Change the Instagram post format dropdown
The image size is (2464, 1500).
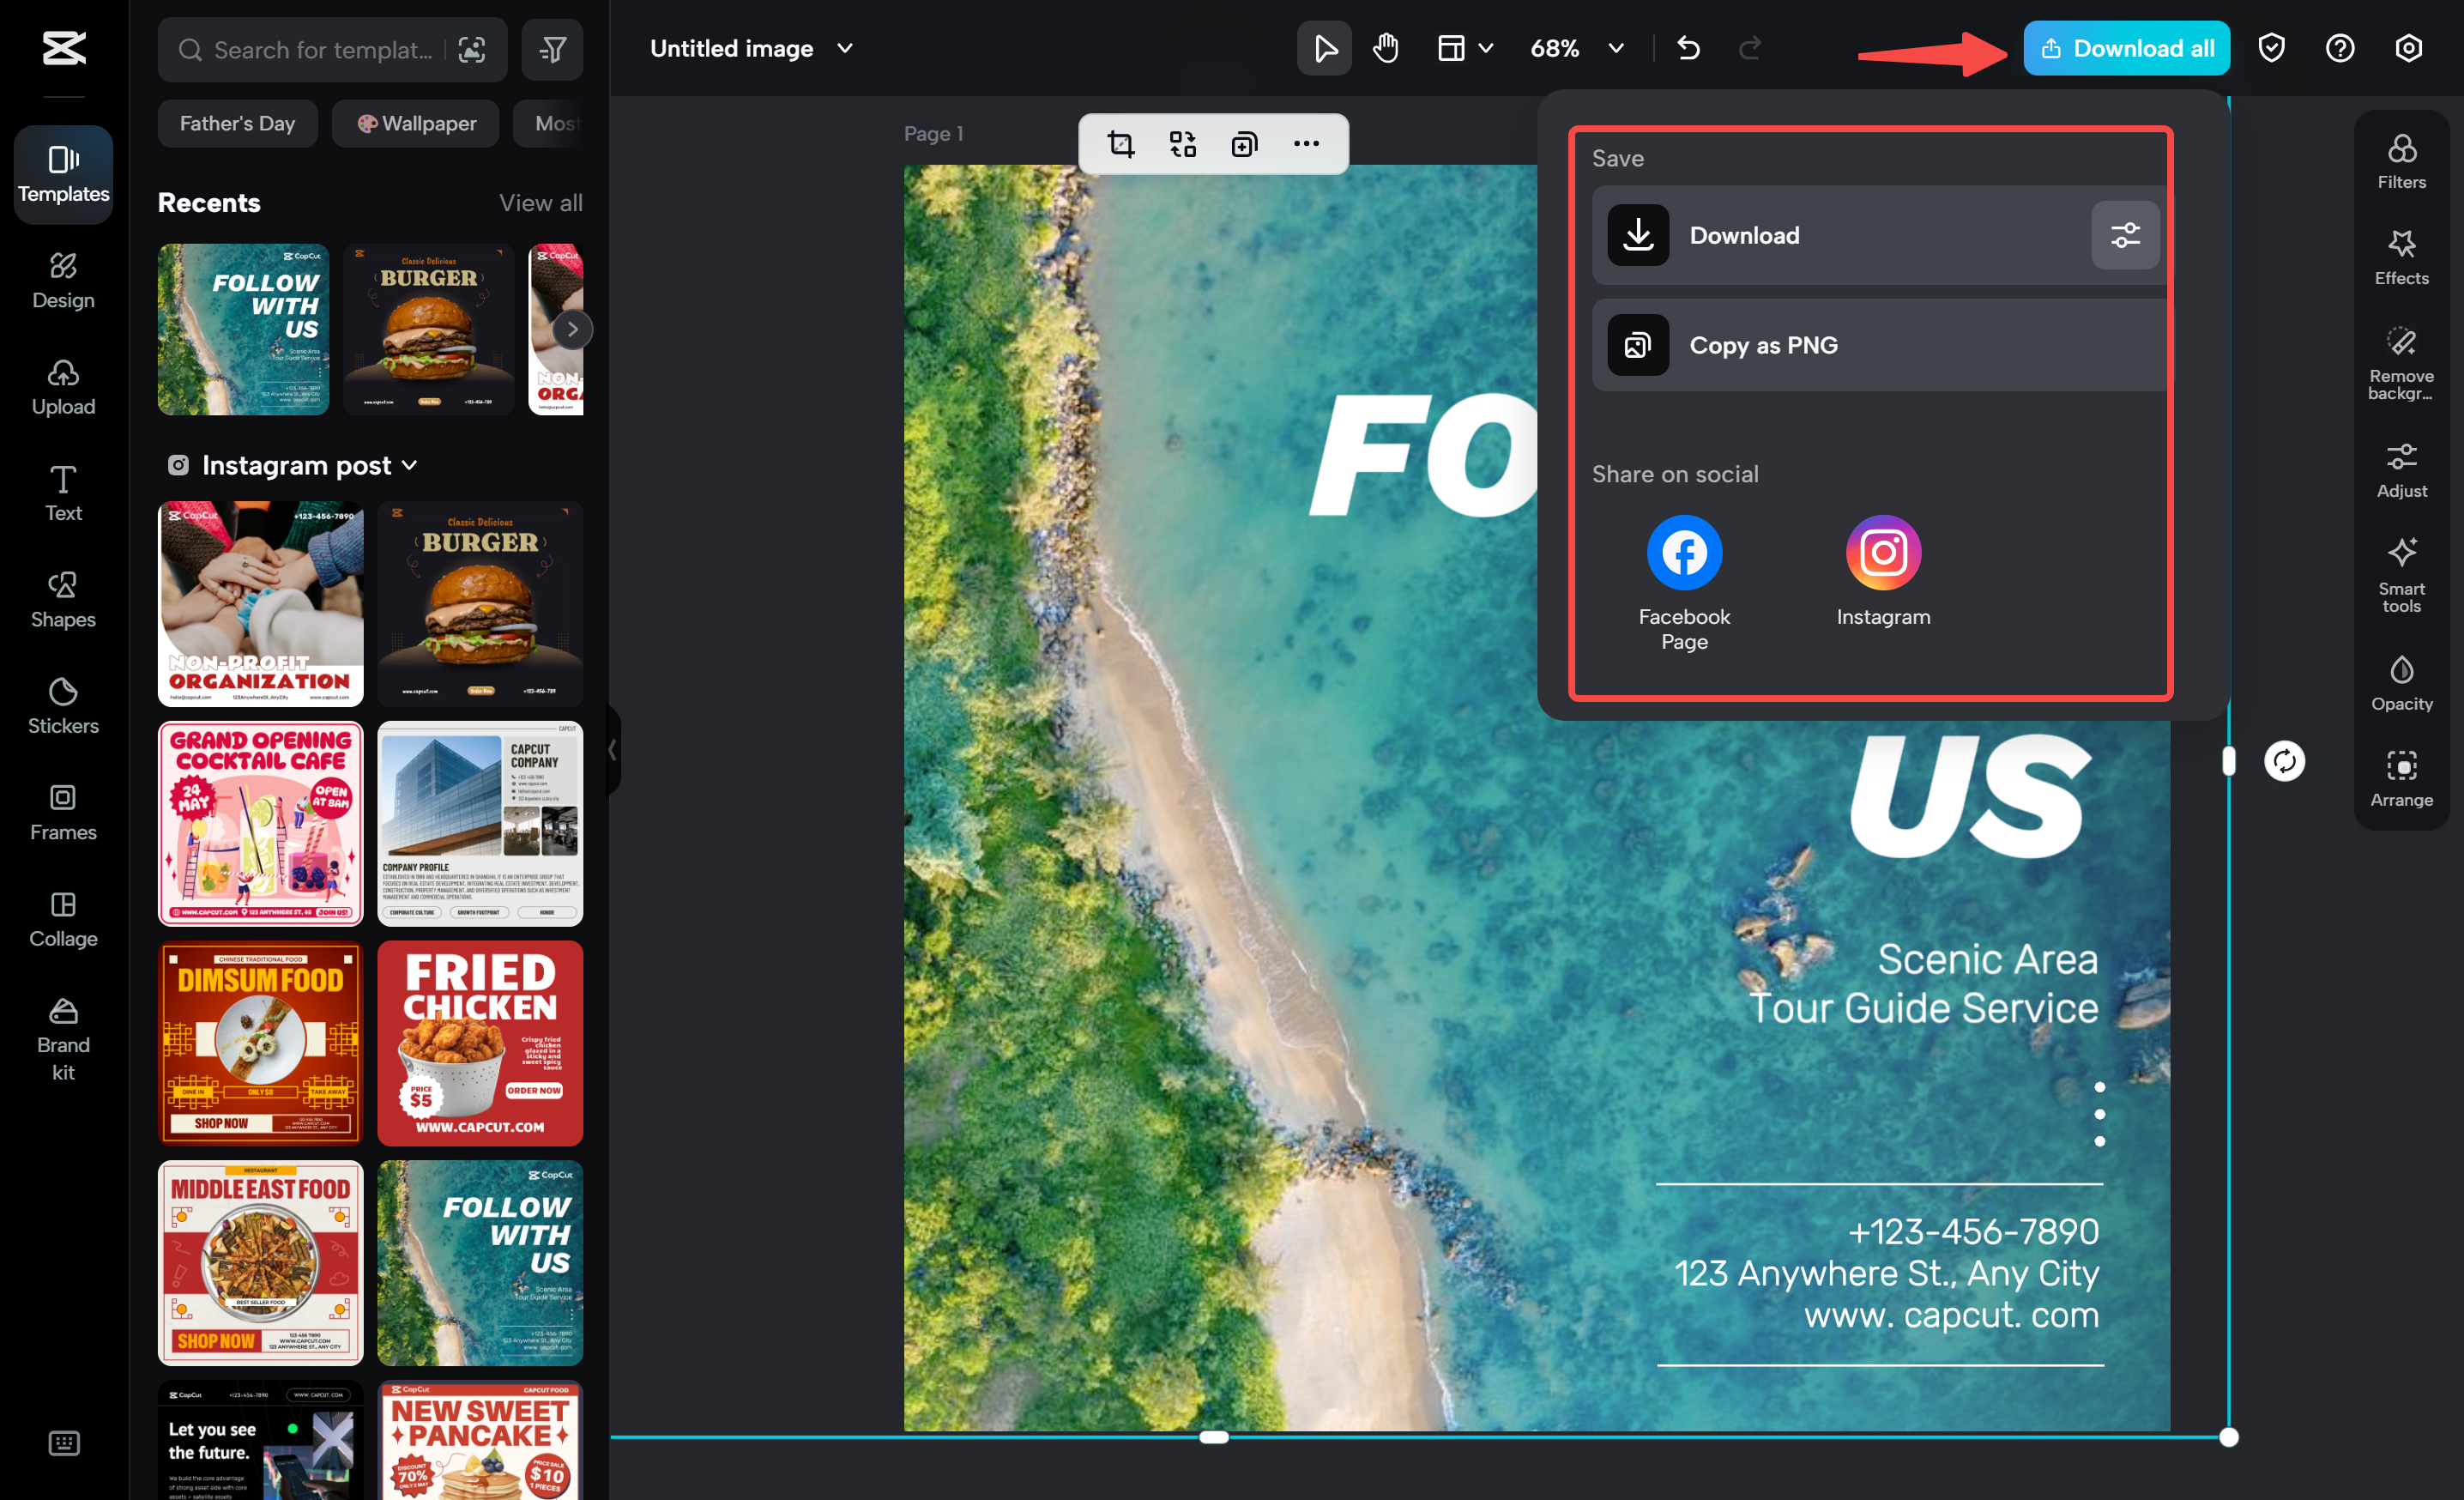(x=409, y=465)
